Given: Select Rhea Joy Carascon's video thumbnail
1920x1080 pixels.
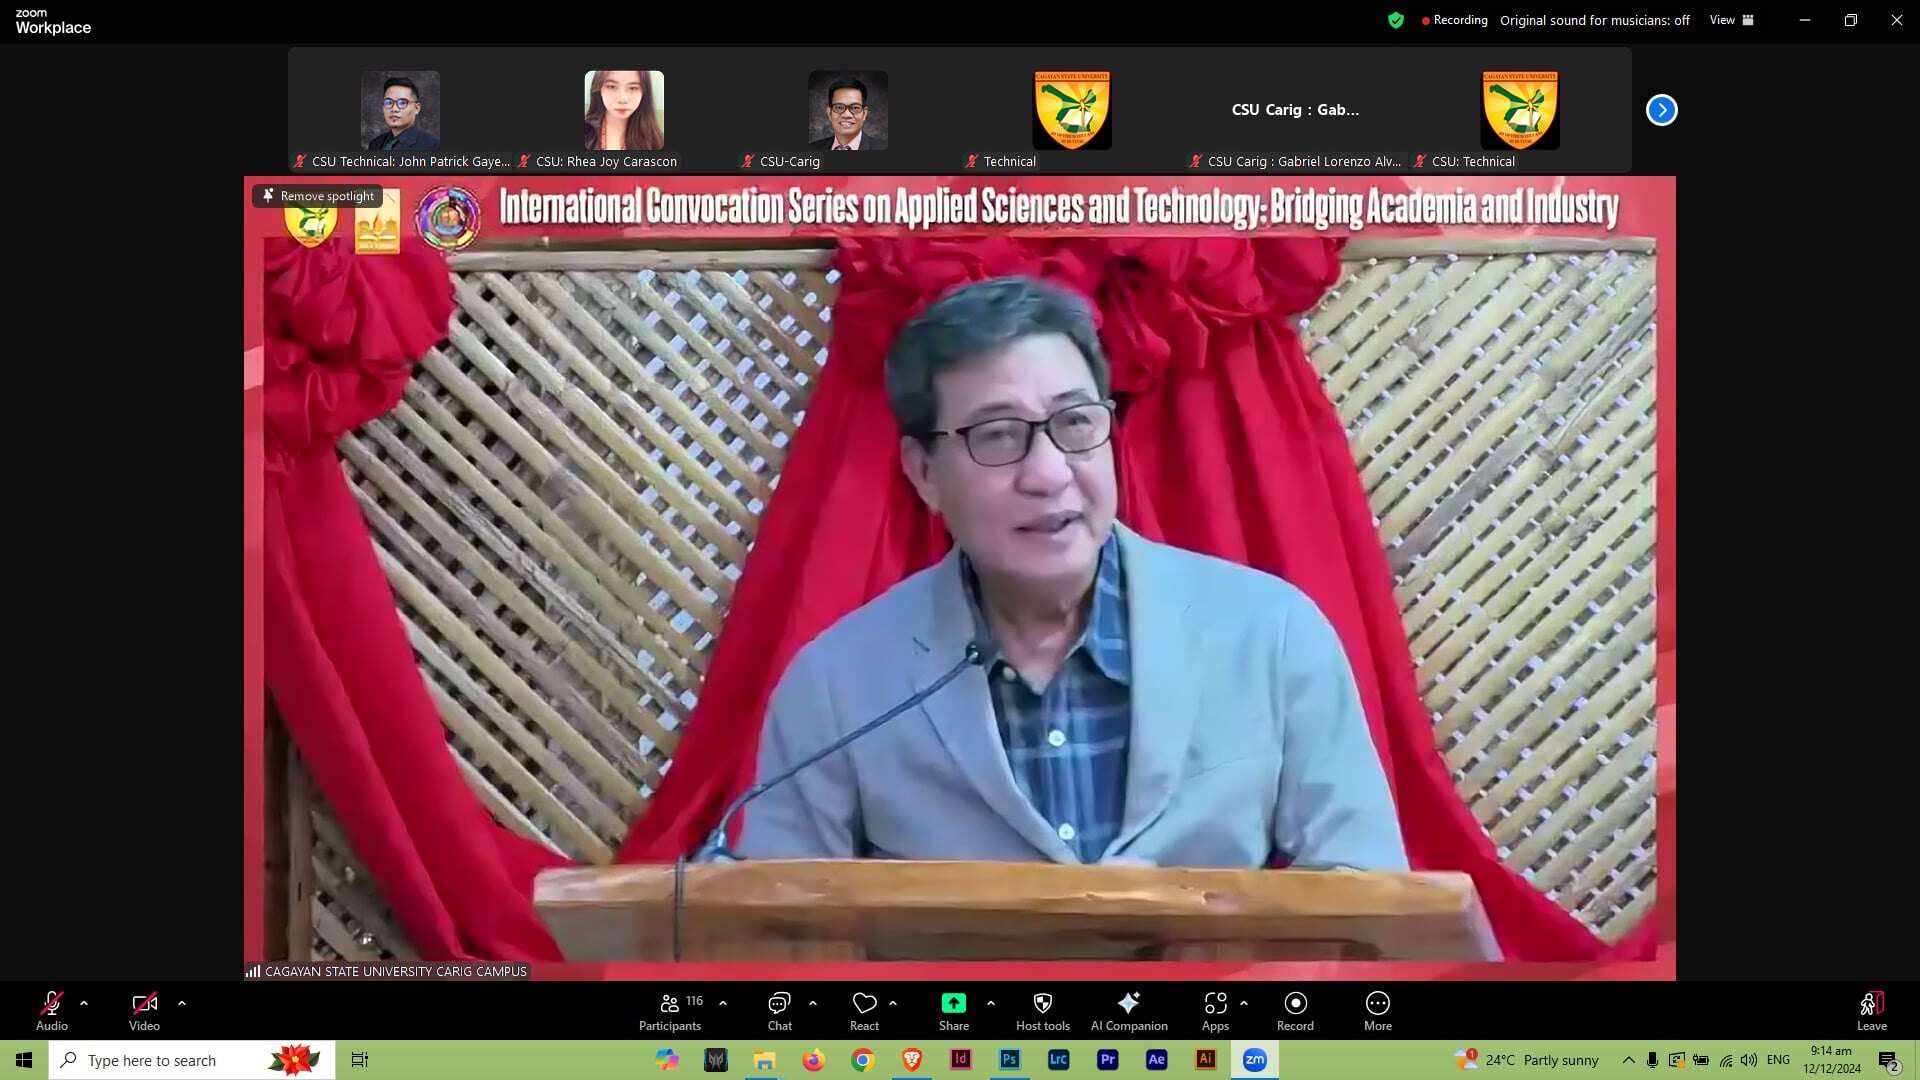Looking at the screenshot, I should [x=624, y=110].
